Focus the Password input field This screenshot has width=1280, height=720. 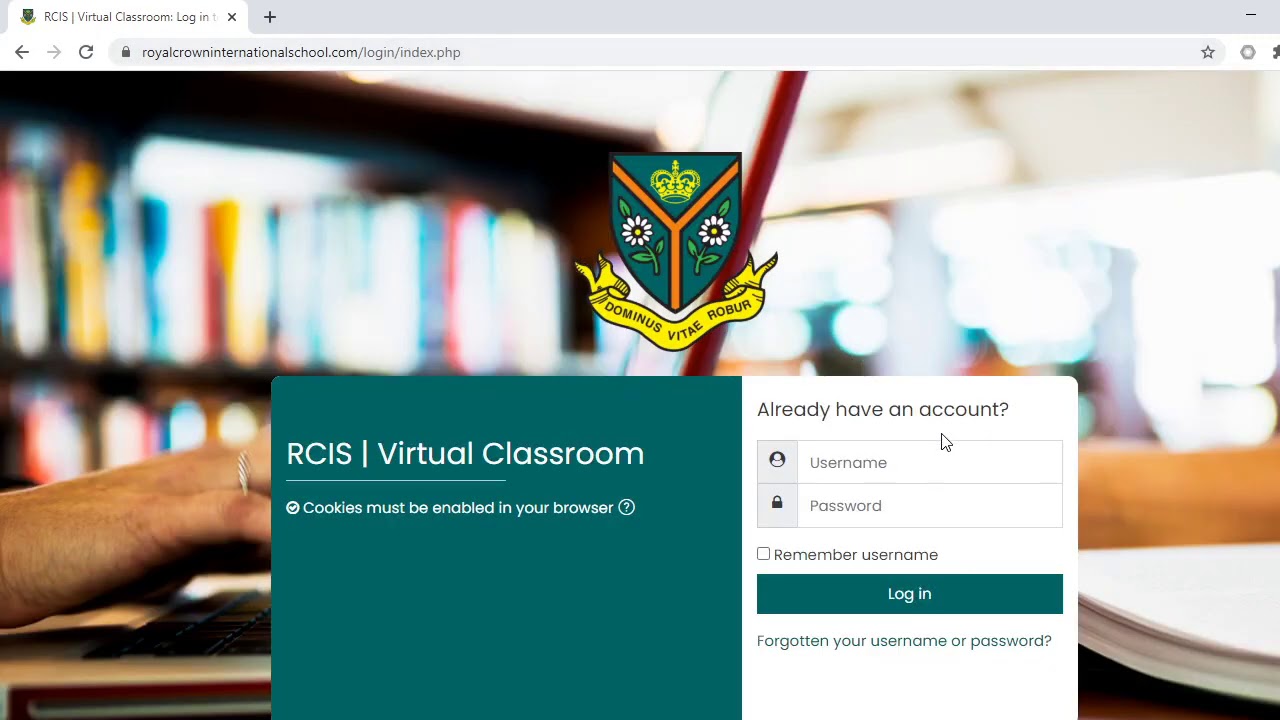[930, 505]
